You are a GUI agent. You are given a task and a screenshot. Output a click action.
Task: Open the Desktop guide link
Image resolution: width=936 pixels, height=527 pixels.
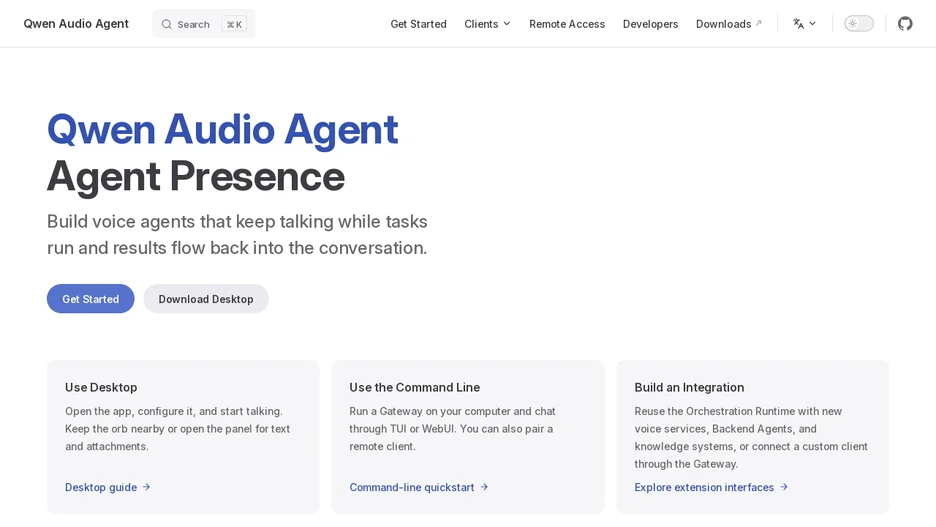click(x=107, y=487)
